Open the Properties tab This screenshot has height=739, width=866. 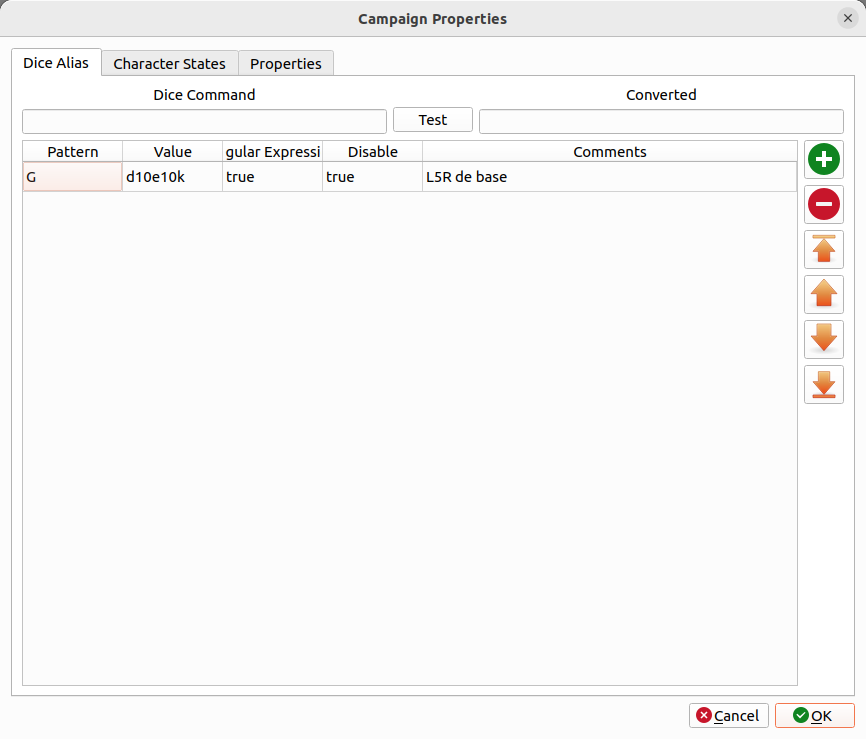coord(285,63)
